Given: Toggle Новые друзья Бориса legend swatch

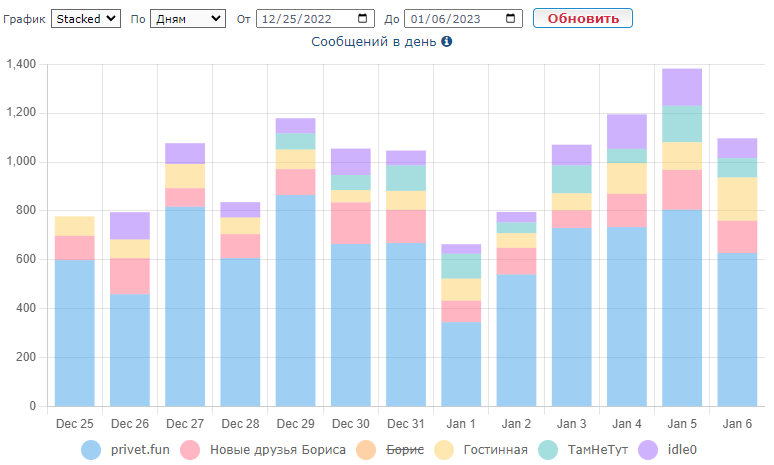Looking at the screenshot, I should pos(190,450).
